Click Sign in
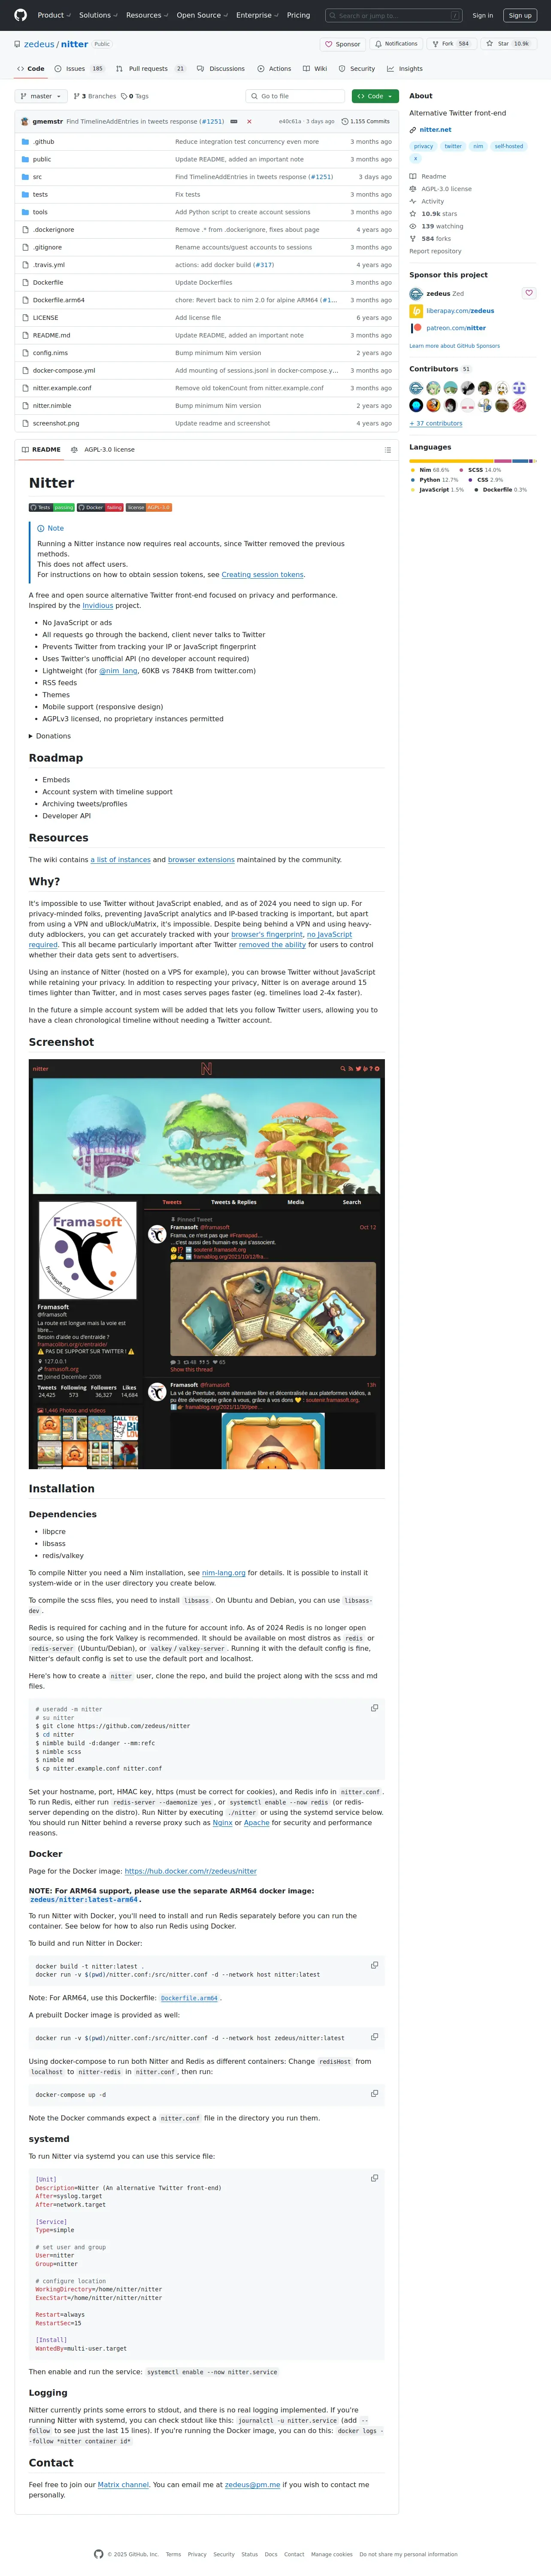Screen dimensions: 551x2576 (483, 15)
